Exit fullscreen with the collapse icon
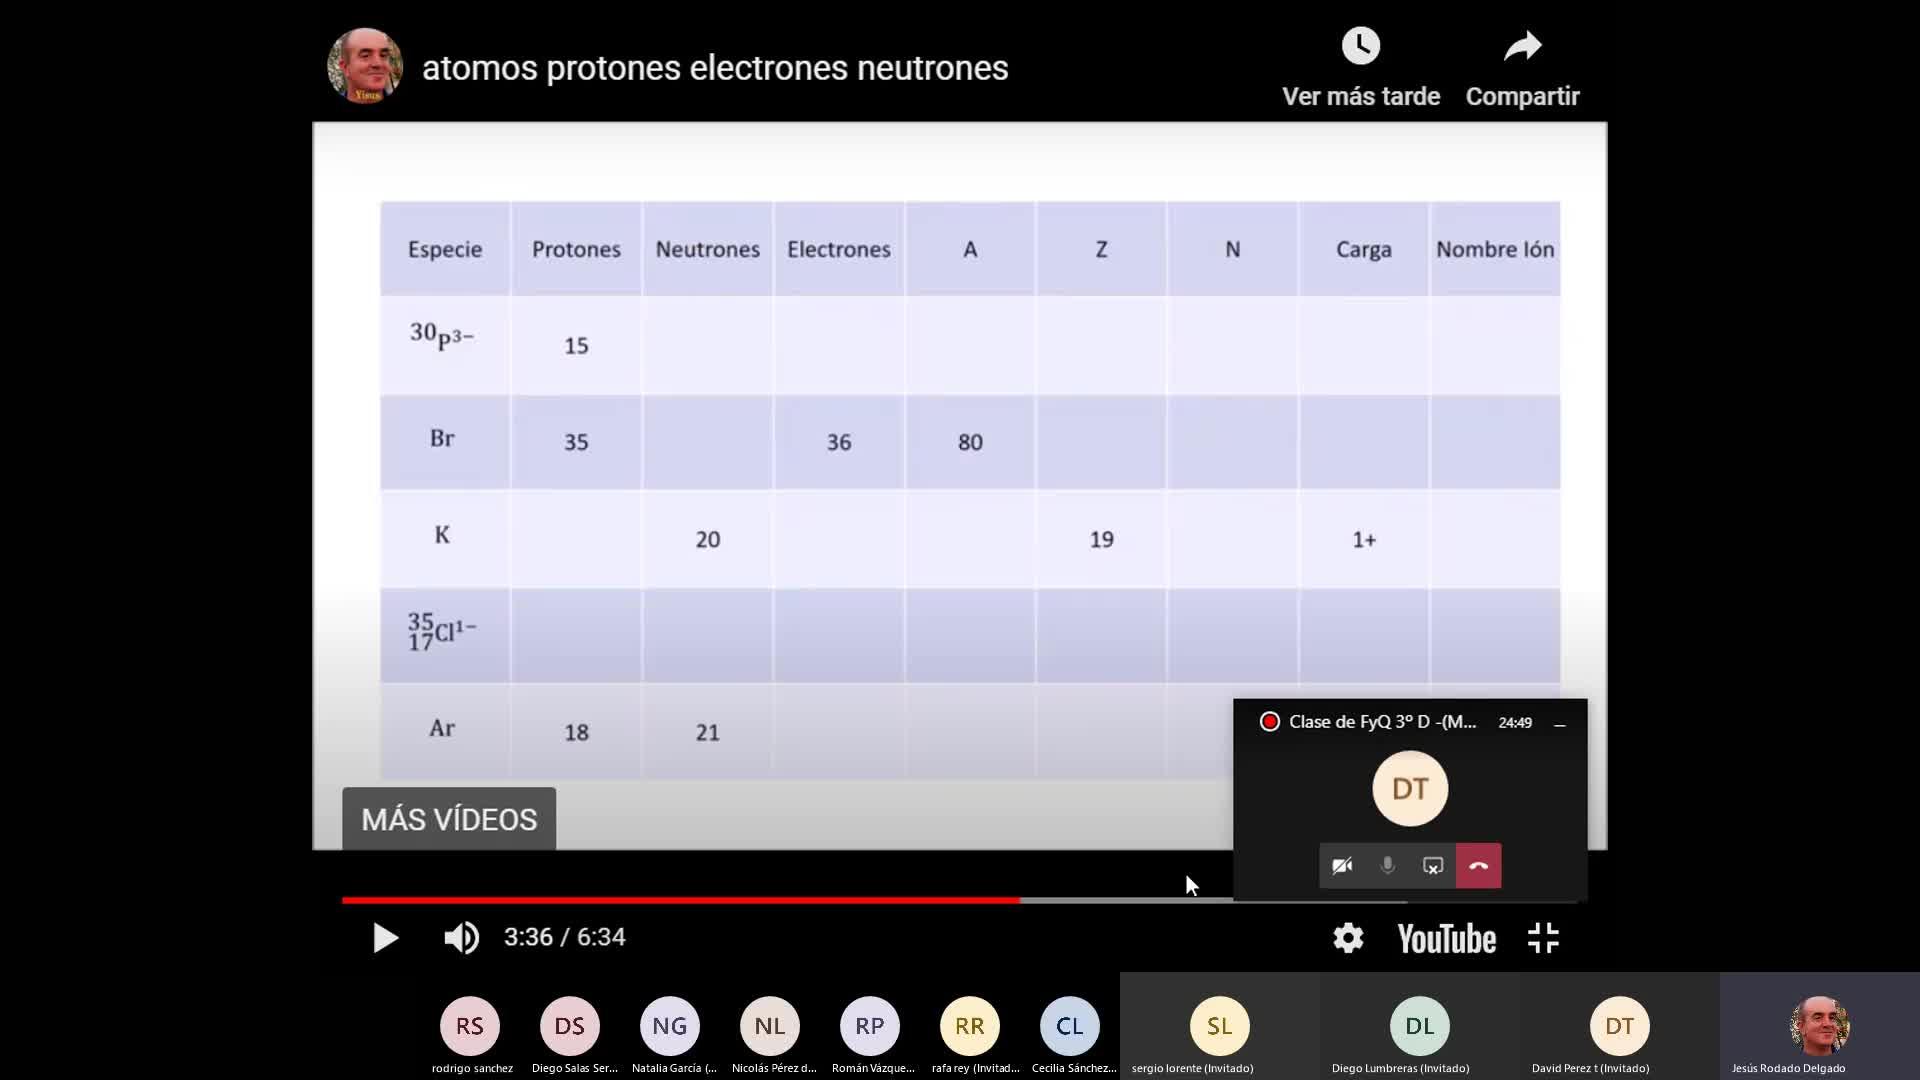 (x=1543, y=938)
